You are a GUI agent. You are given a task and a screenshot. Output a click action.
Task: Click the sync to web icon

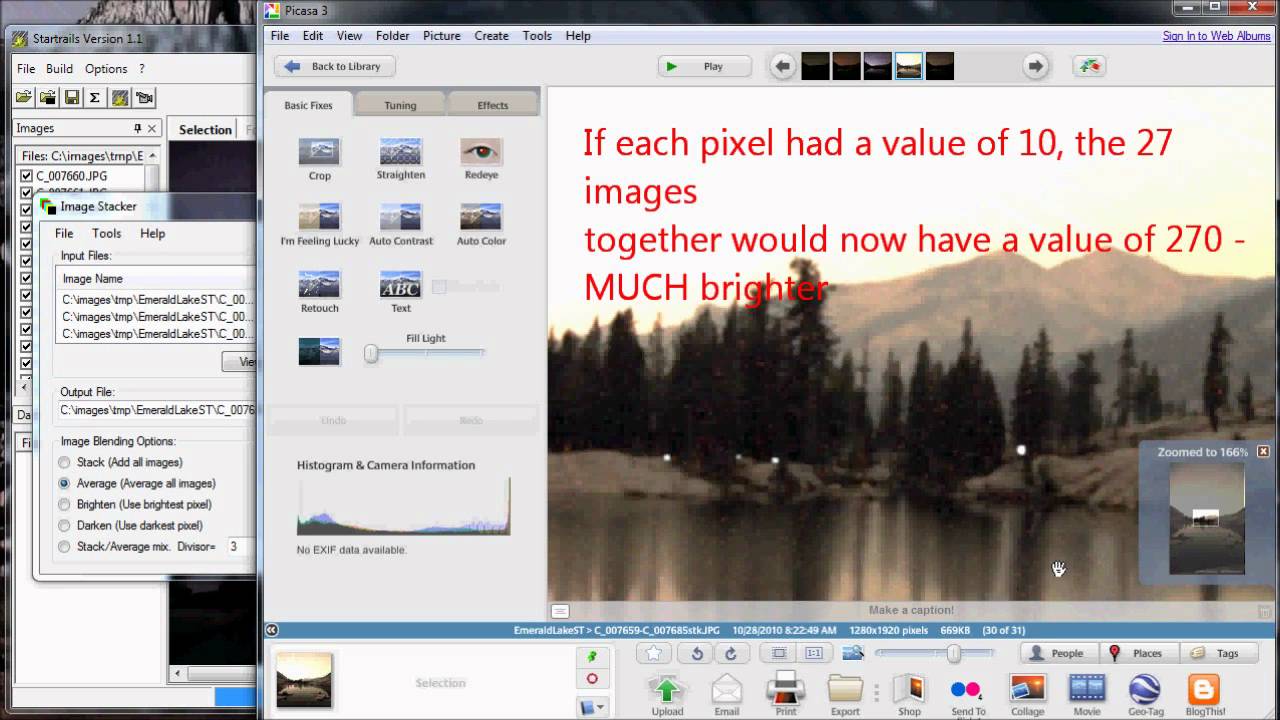pos(1089,67)
